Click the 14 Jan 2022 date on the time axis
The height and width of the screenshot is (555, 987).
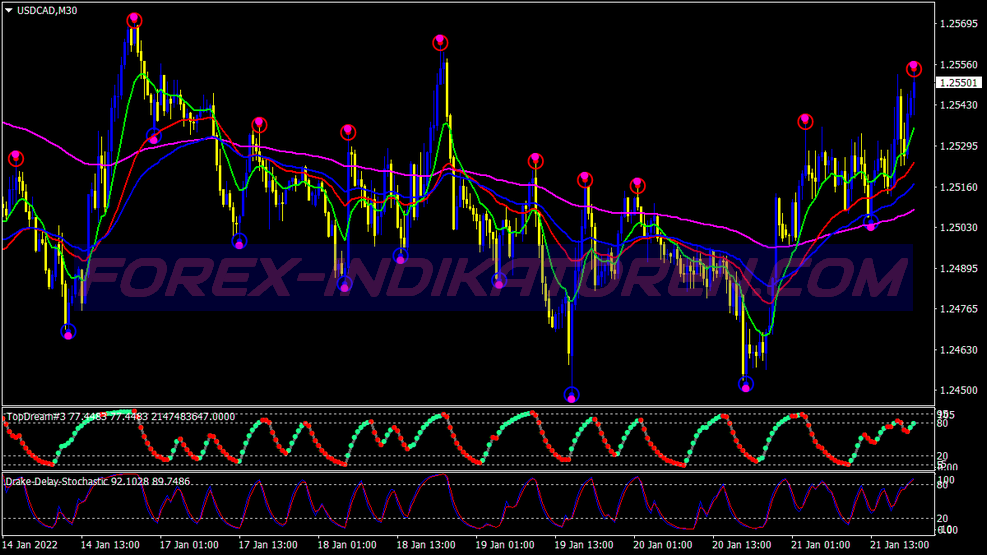pos(30,544)
